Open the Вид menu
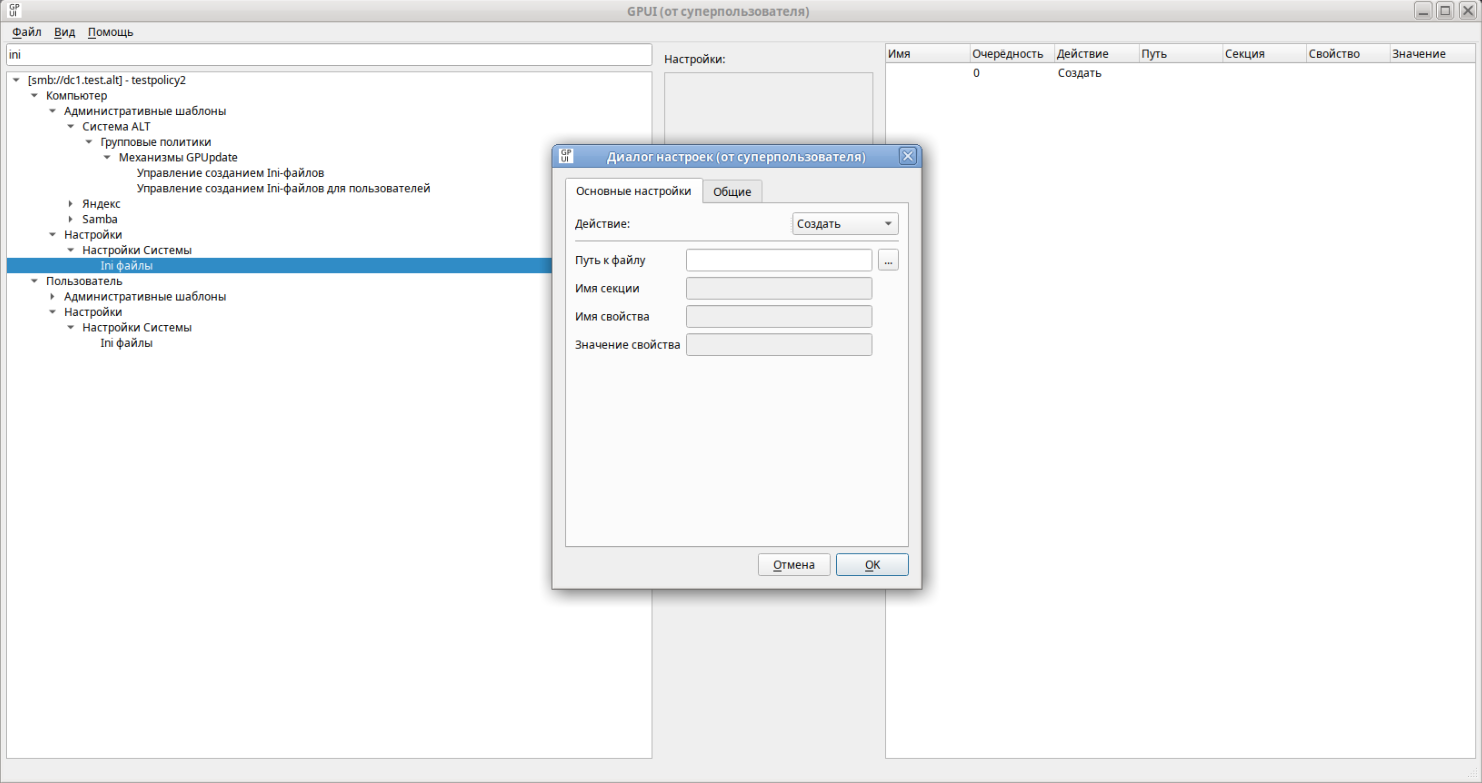 click(x=64, y=32)
